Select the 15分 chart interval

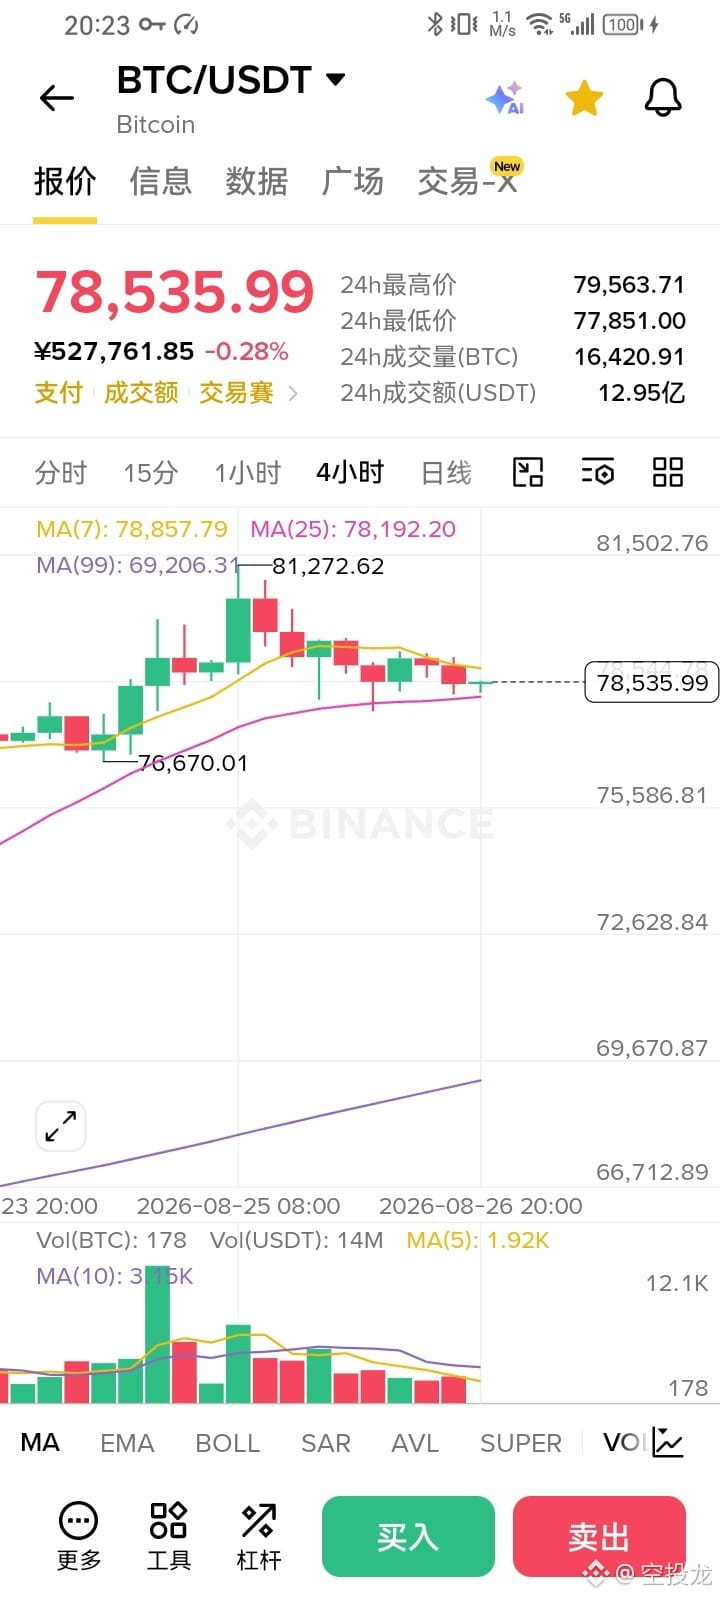150,472
